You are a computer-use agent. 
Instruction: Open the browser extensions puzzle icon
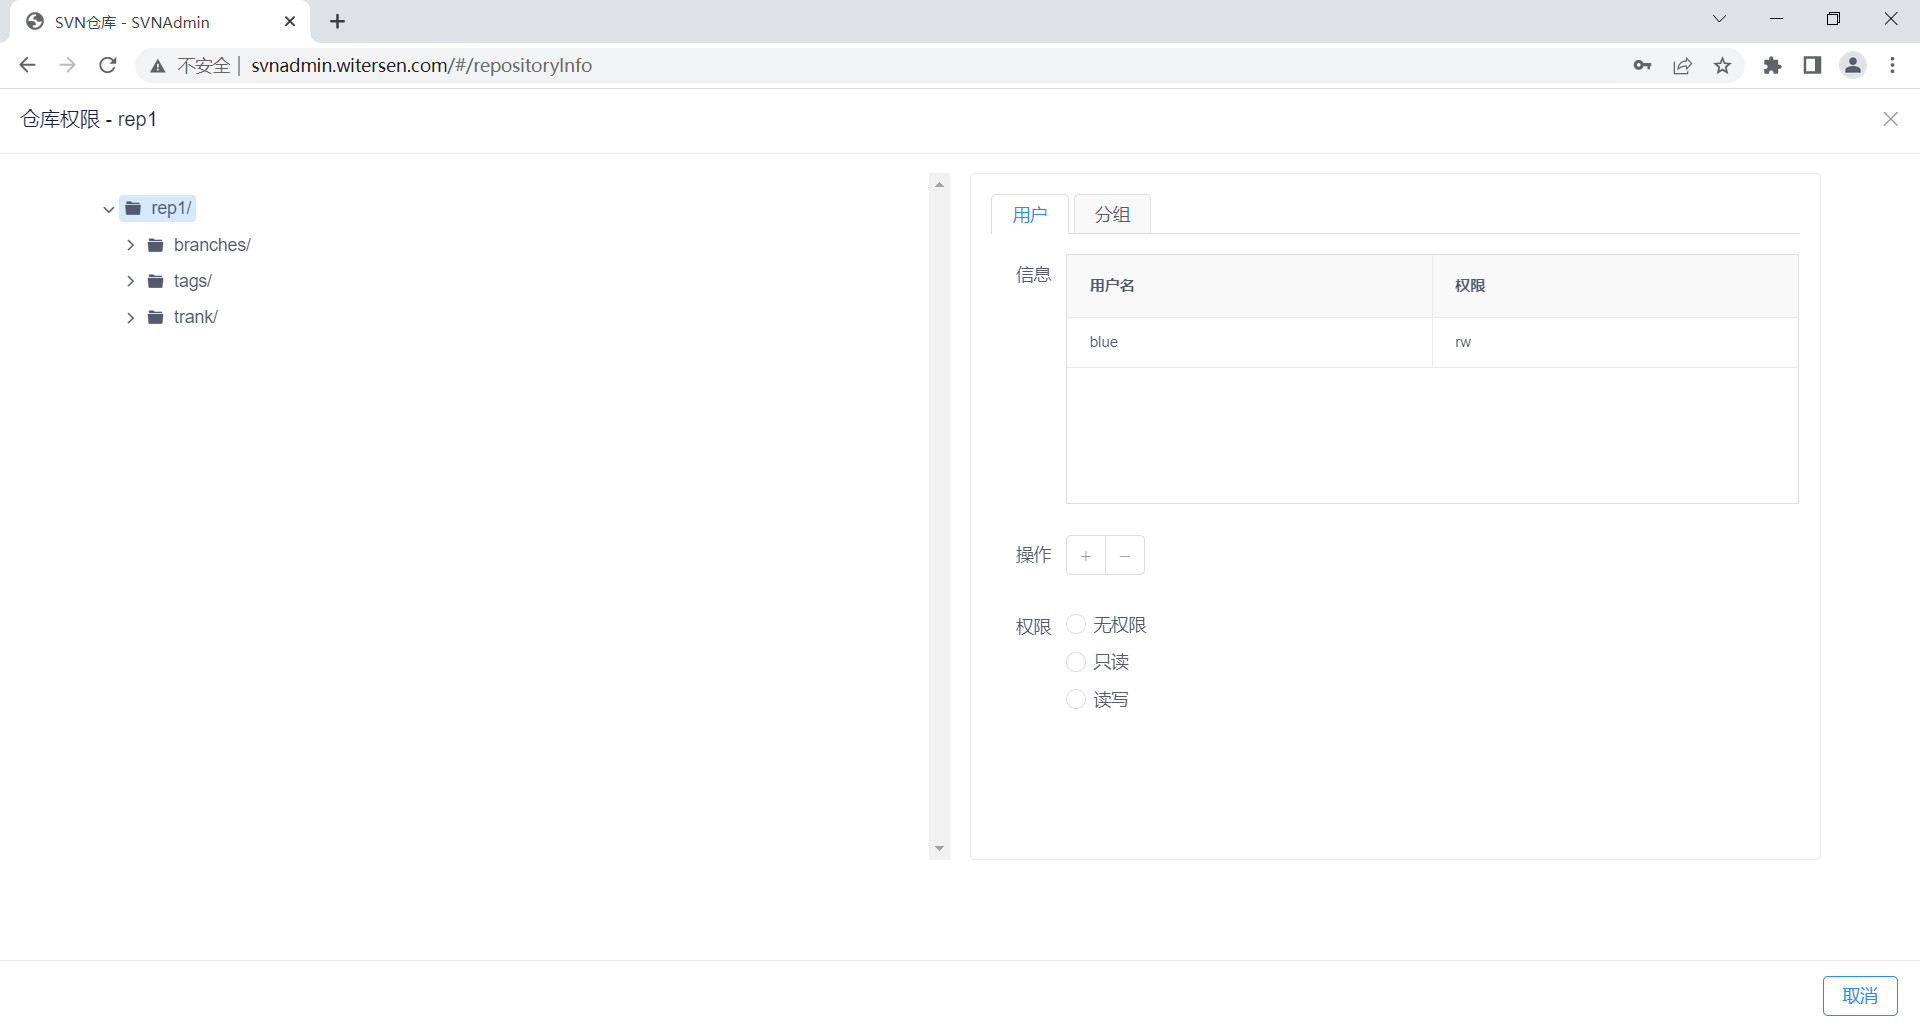(1772, 65)
